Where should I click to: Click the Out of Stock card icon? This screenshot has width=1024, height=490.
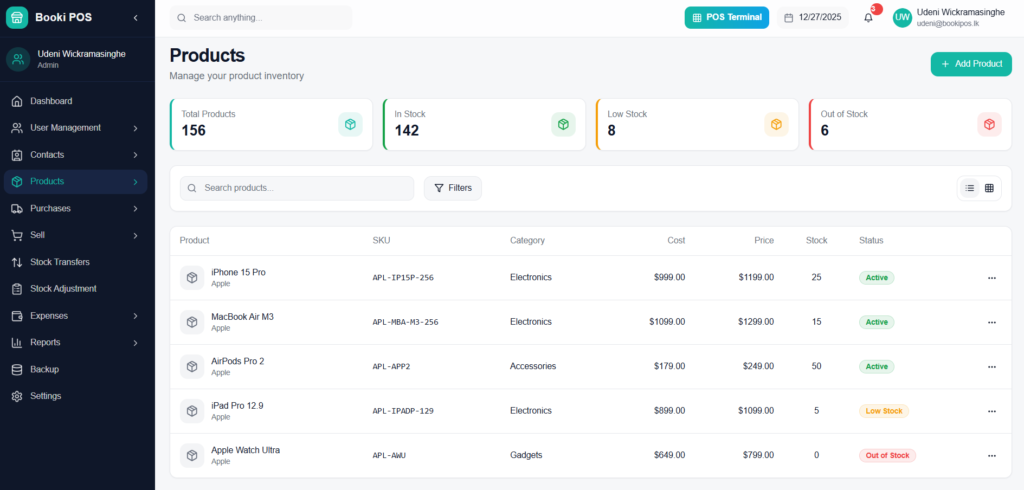[989, 124]
